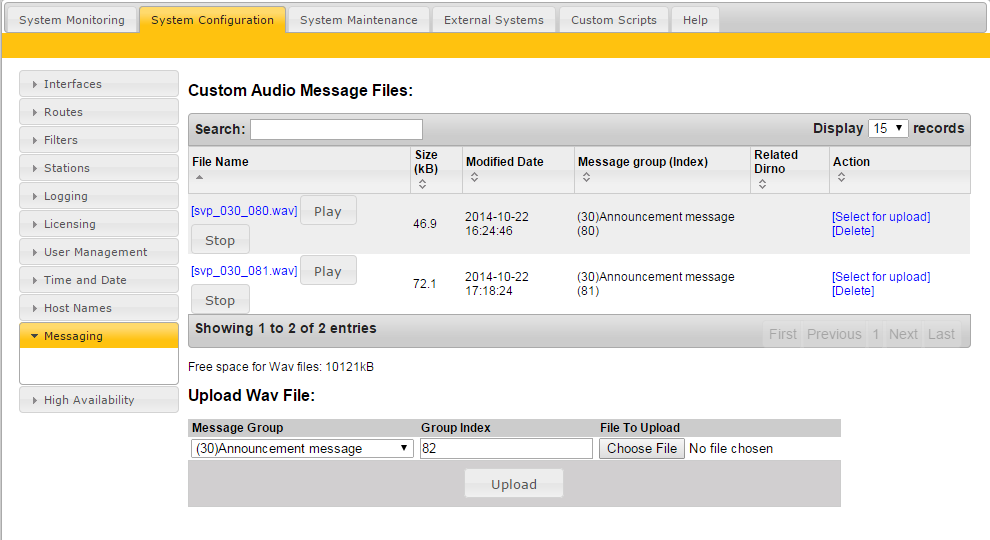
Task: Switch to the System Monitoring tab
Action: click(x=72, y=20)
